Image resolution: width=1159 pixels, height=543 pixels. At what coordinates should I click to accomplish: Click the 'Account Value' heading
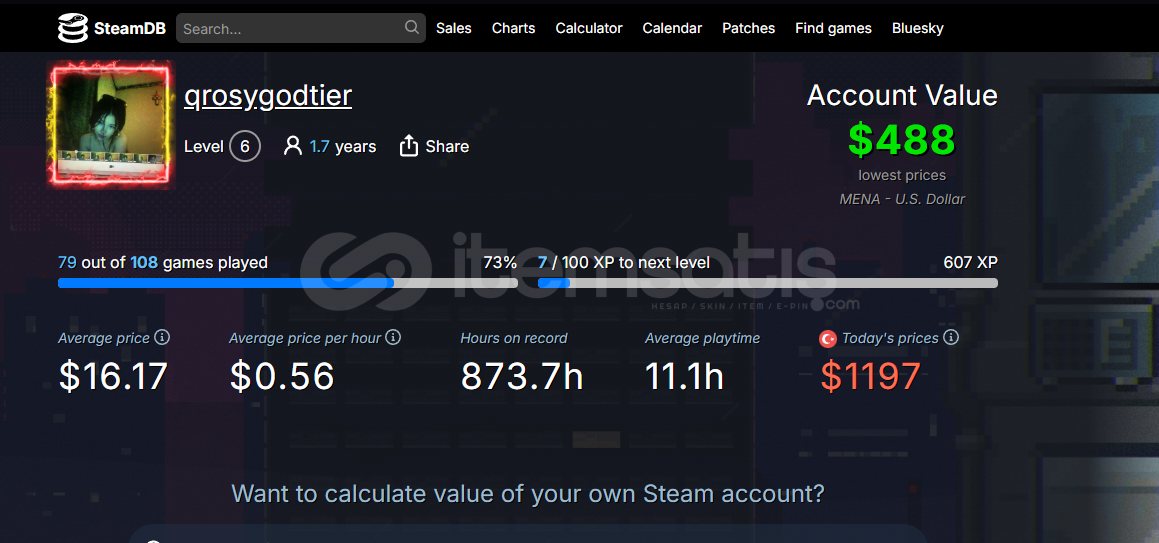pyautogui.click(x=902, y=95)
